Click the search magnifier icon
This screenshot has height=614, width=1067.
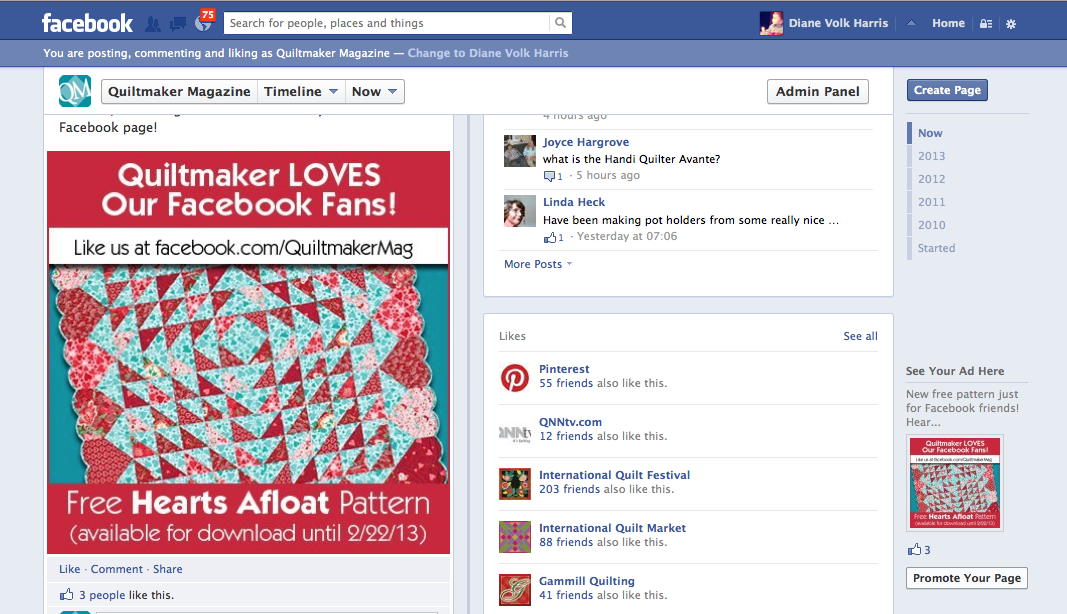560,22
